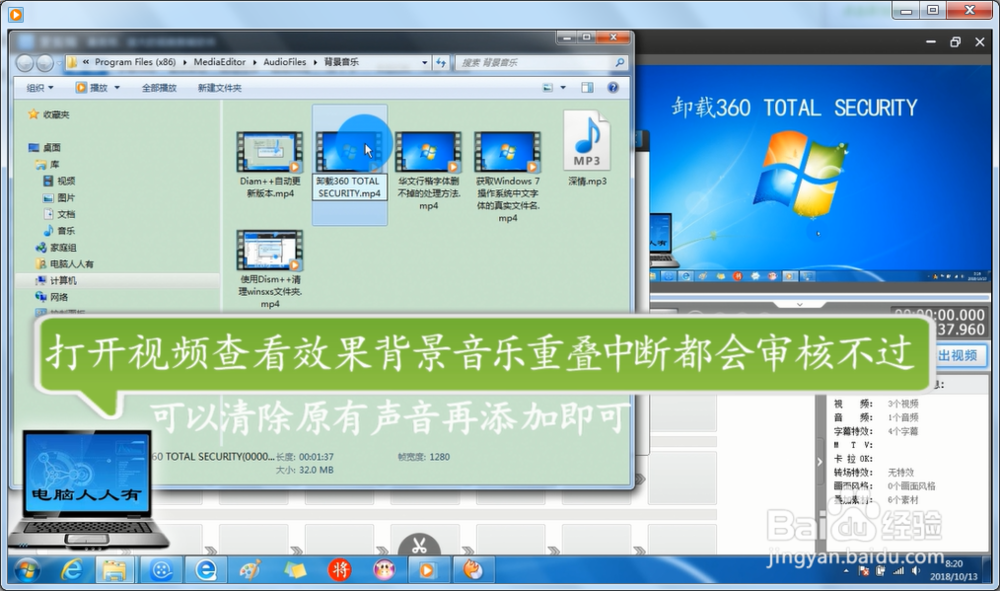The height and width of the screenshot is (591, 1000).
Task: Open File Explorer taskbar icon
Action: click(x=114, y=570)
